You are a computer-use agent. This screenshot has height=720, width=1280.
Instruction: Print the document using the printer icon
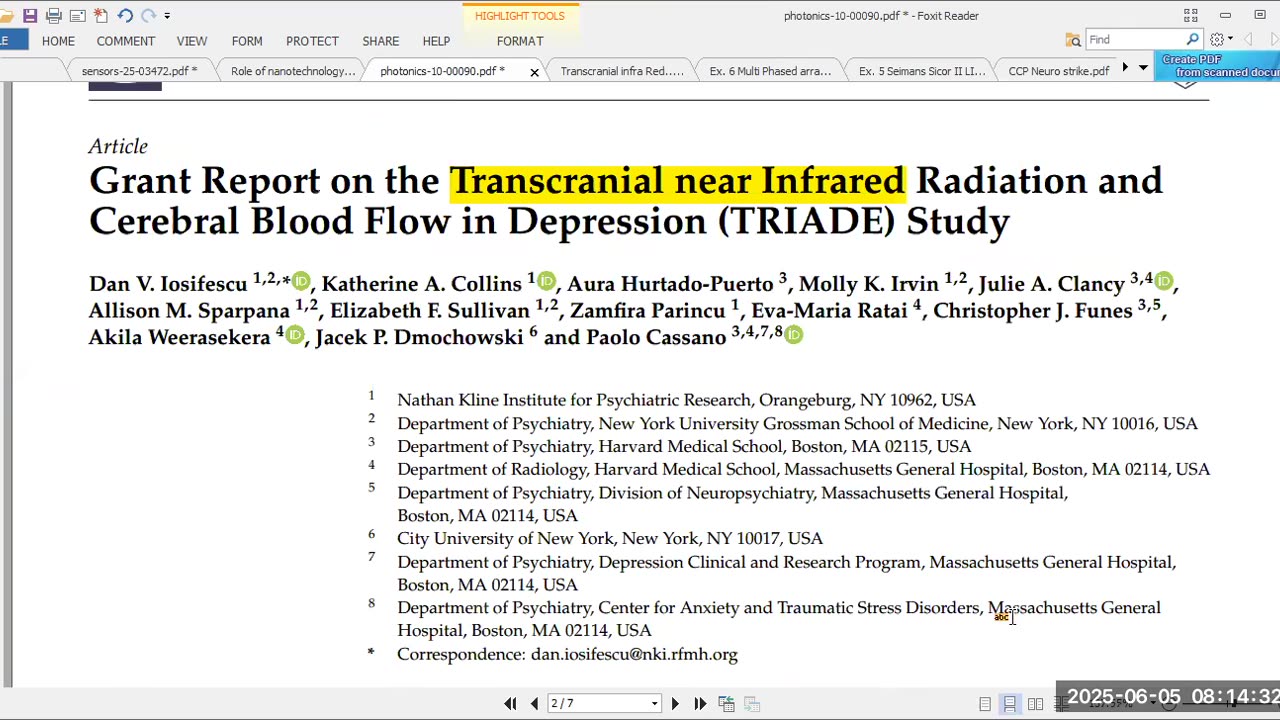pos(54,16)
